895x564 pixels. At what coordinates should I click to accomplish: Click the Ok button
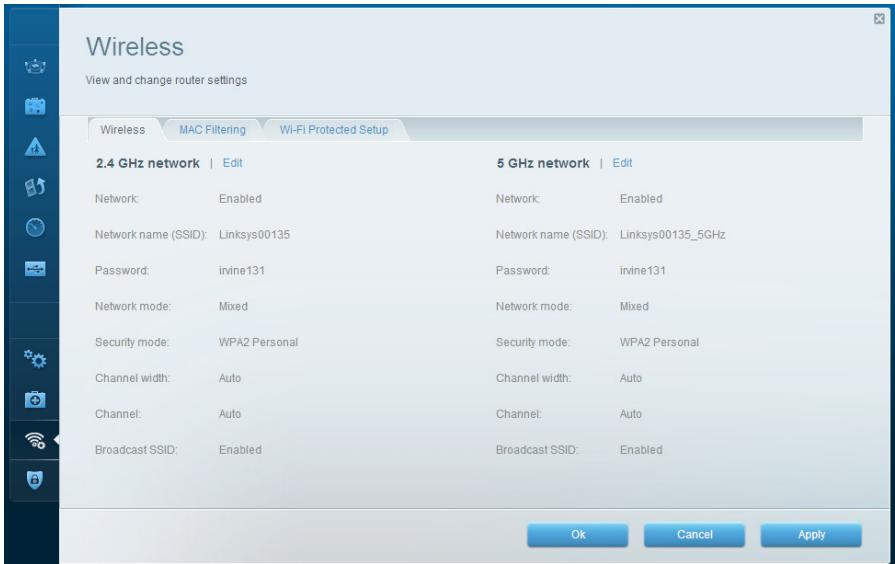point(578,535)
